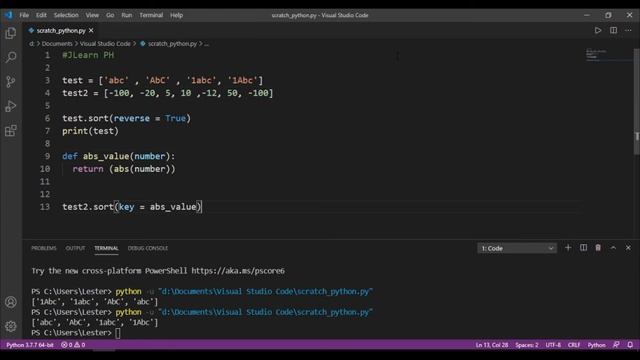This screenshot has width=640, height=360.
Task: Click line number 9 in the gutter
Action: coord(47,156)
